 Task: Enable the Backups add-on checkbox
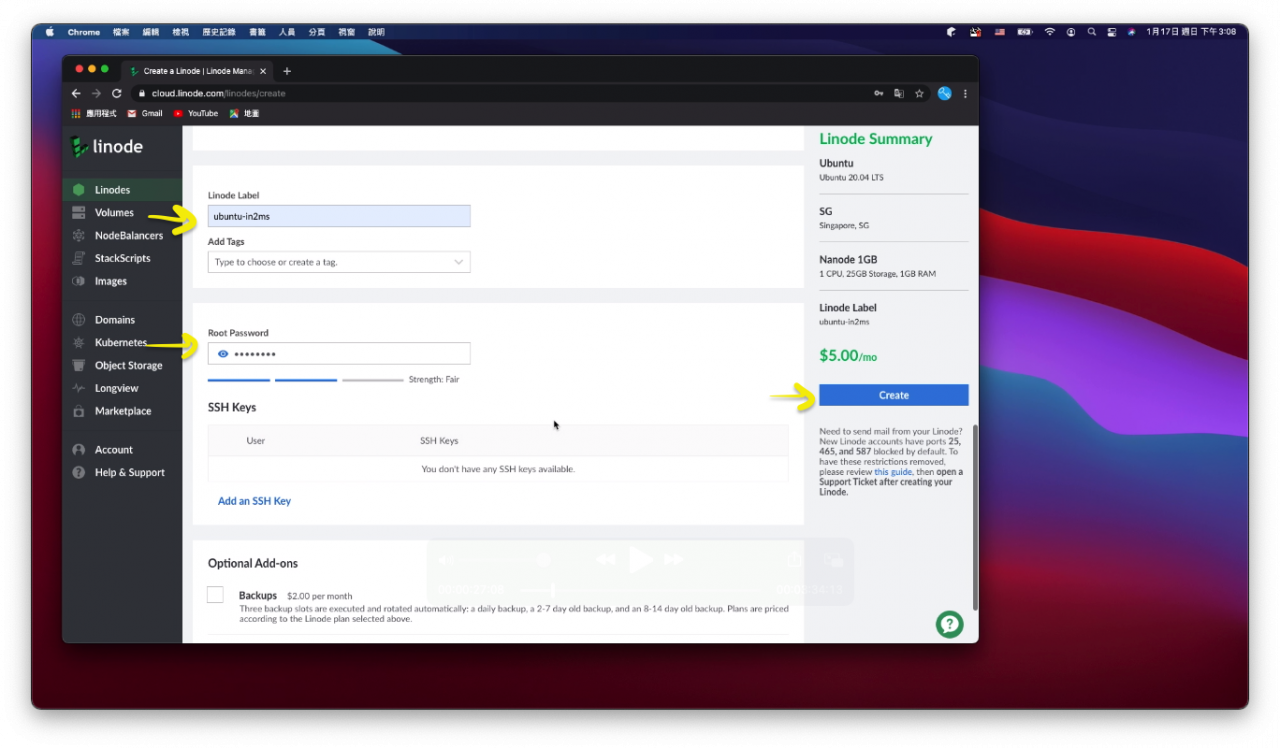point(215,595)
